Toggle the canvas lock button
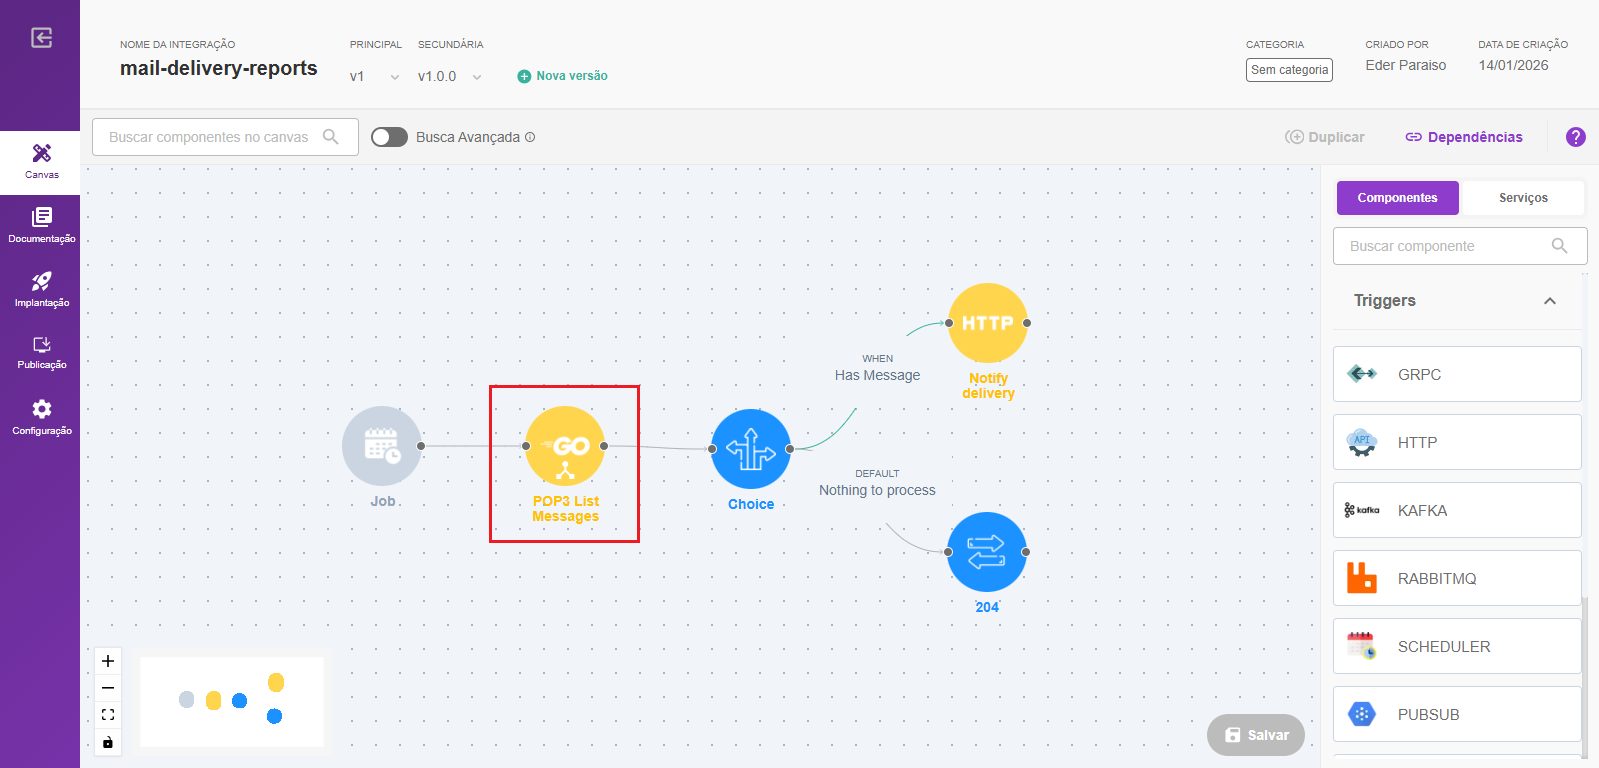 [108, 742]
